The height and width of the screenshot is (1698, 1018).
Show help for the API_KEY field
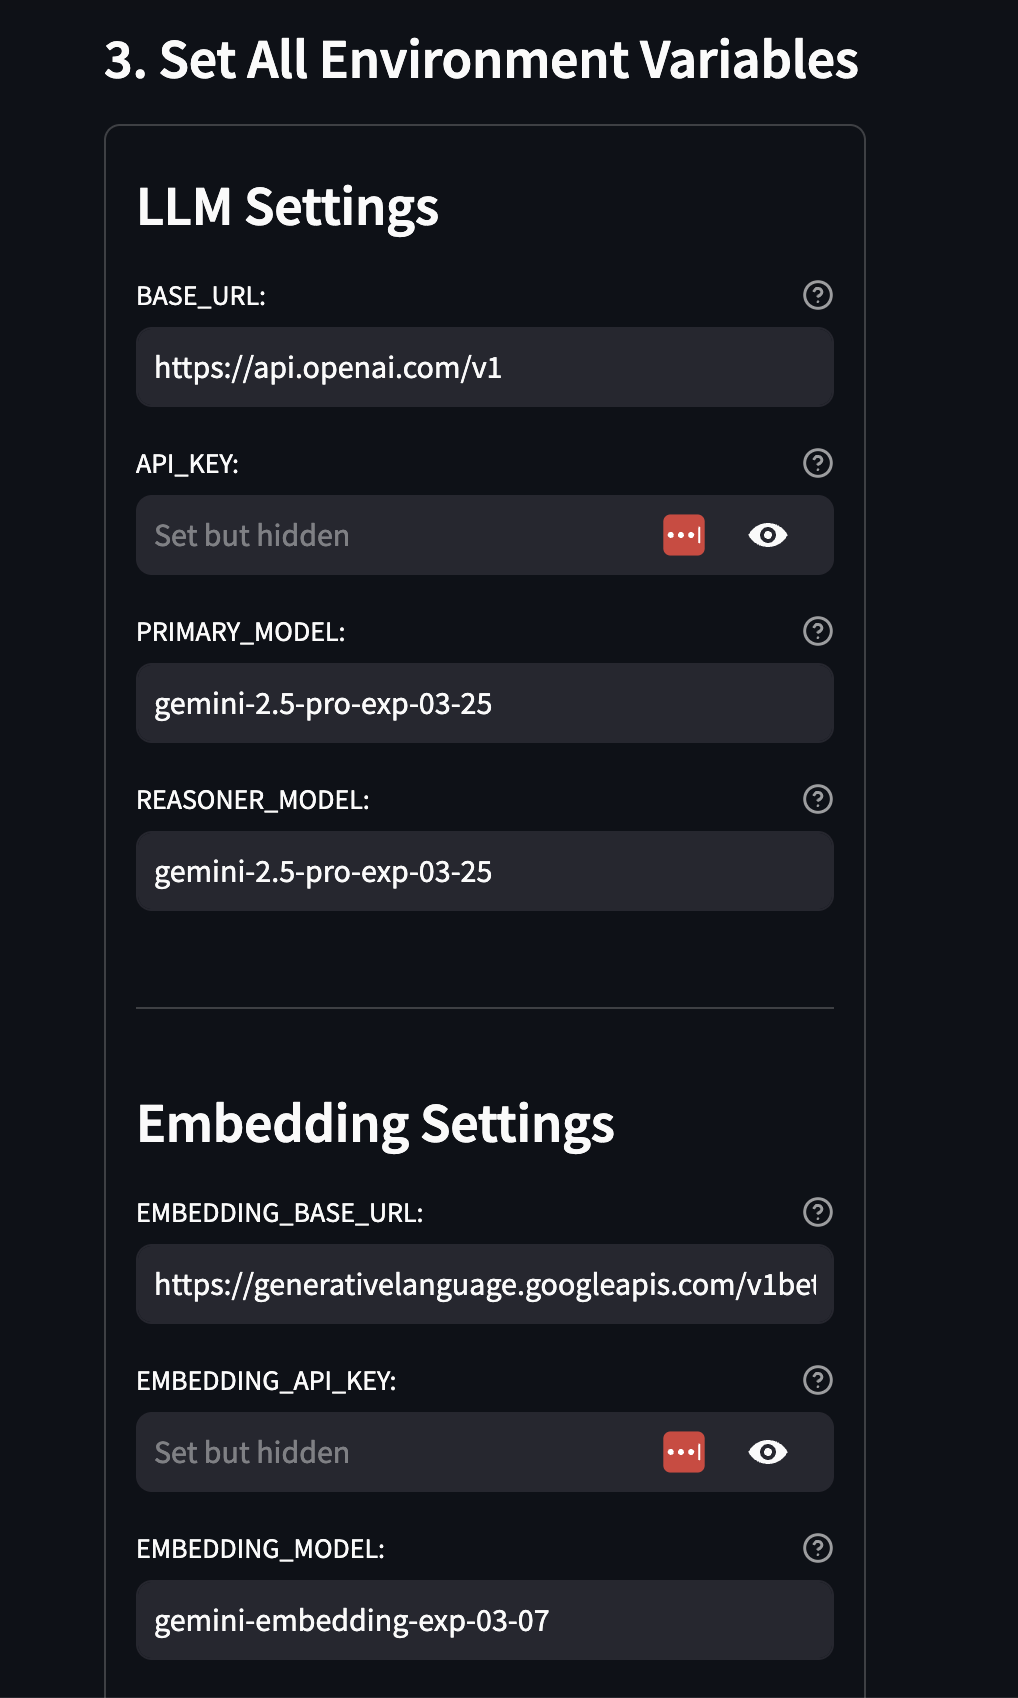tap(818, 463)
